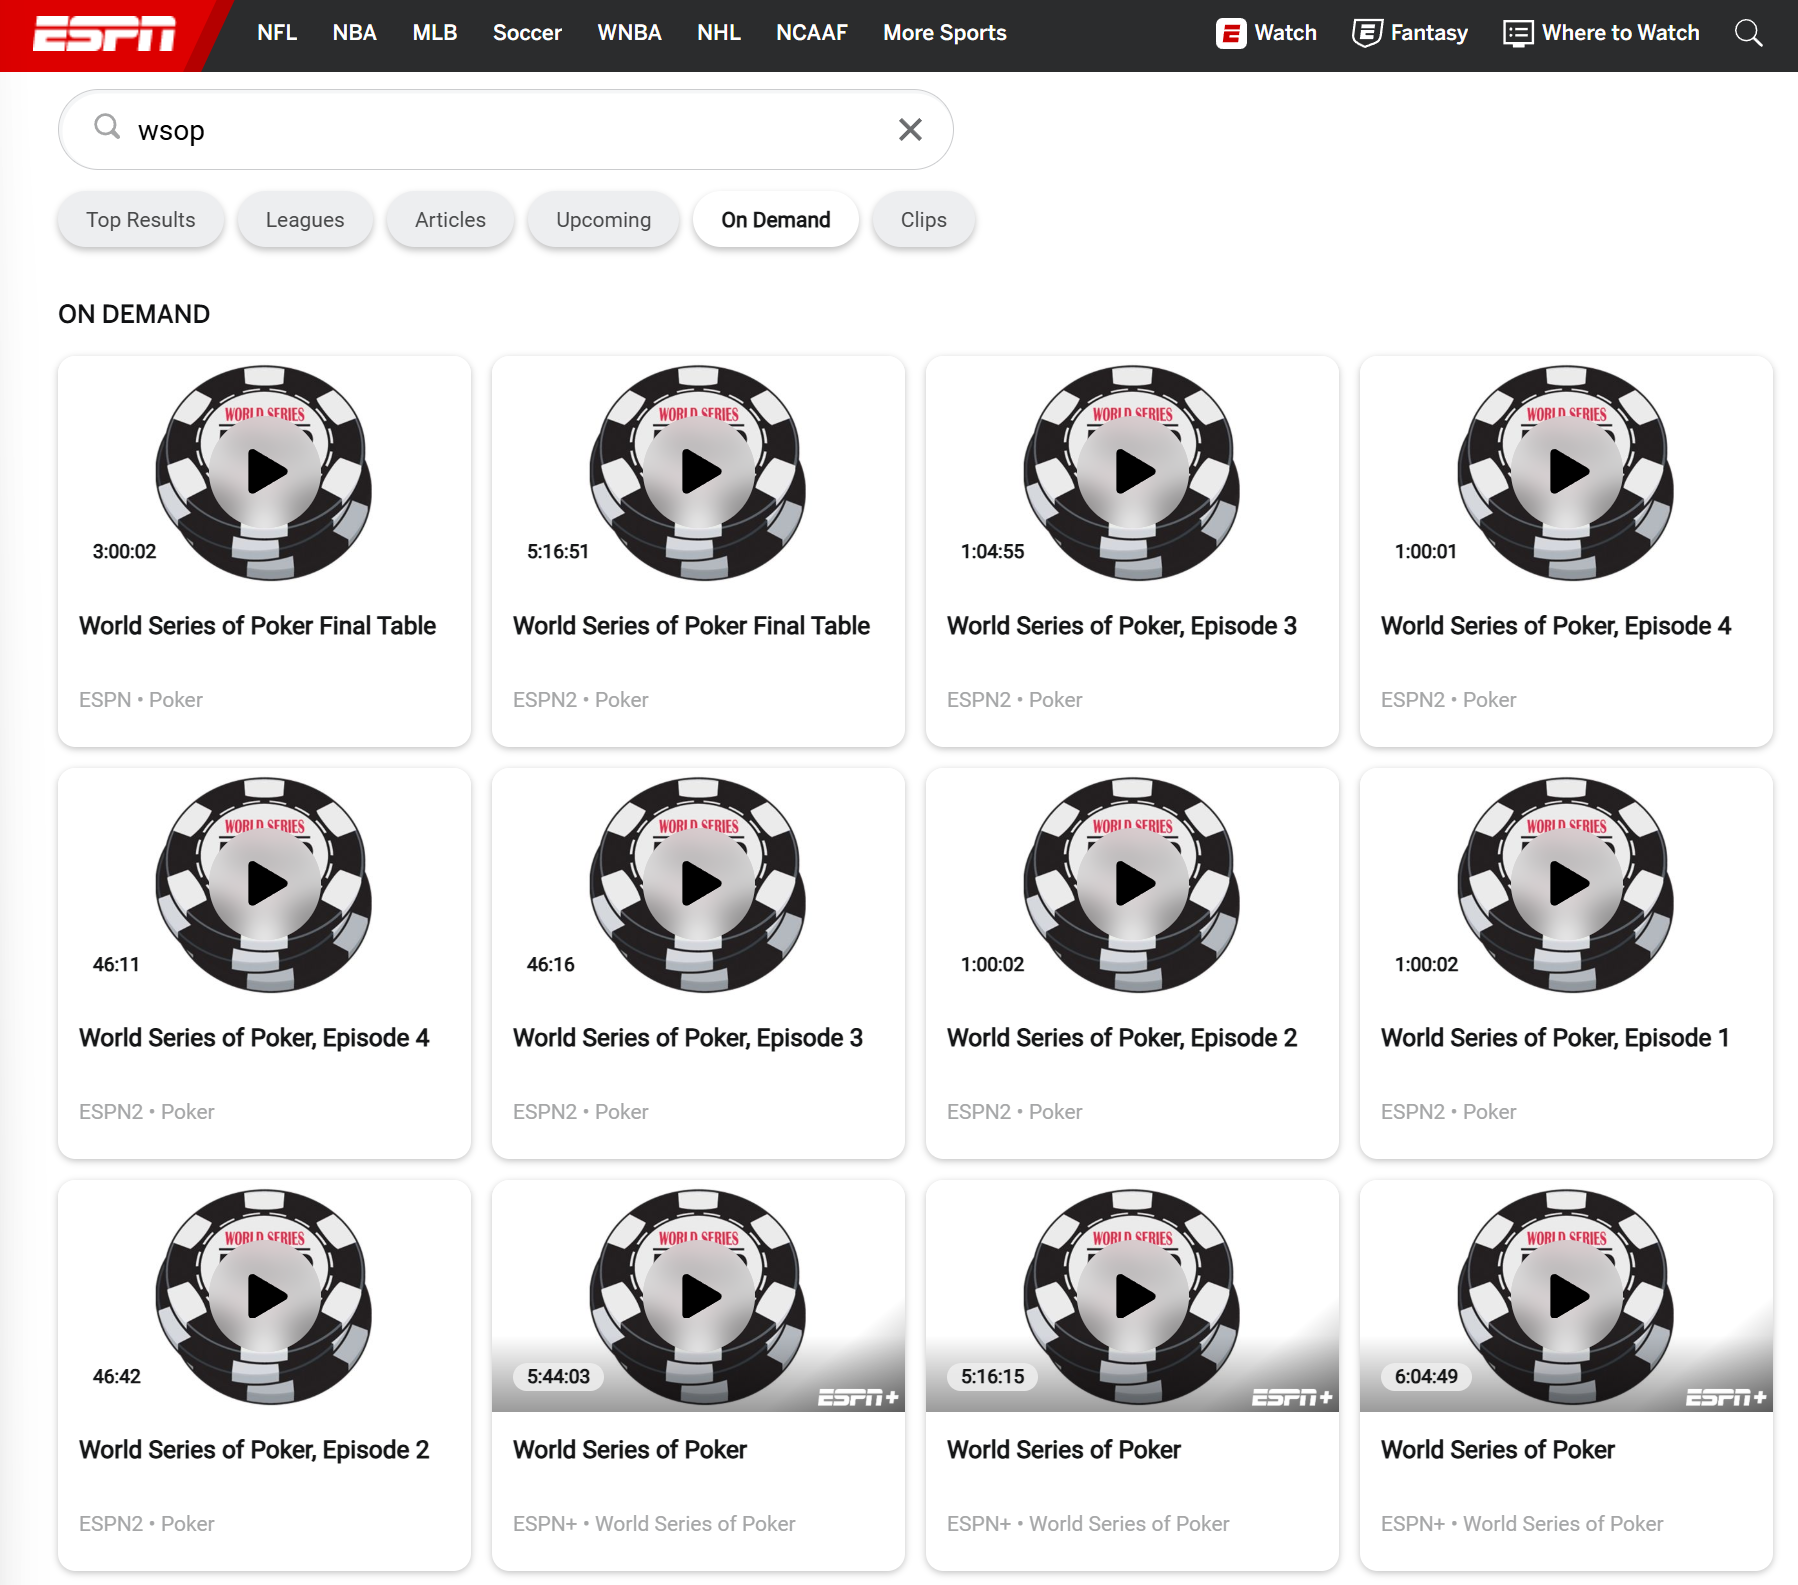The height and width of the screenshot is (1585, 1798).
Task: Open the Fantasy shield icon
Action: [x=1367, y=33]
